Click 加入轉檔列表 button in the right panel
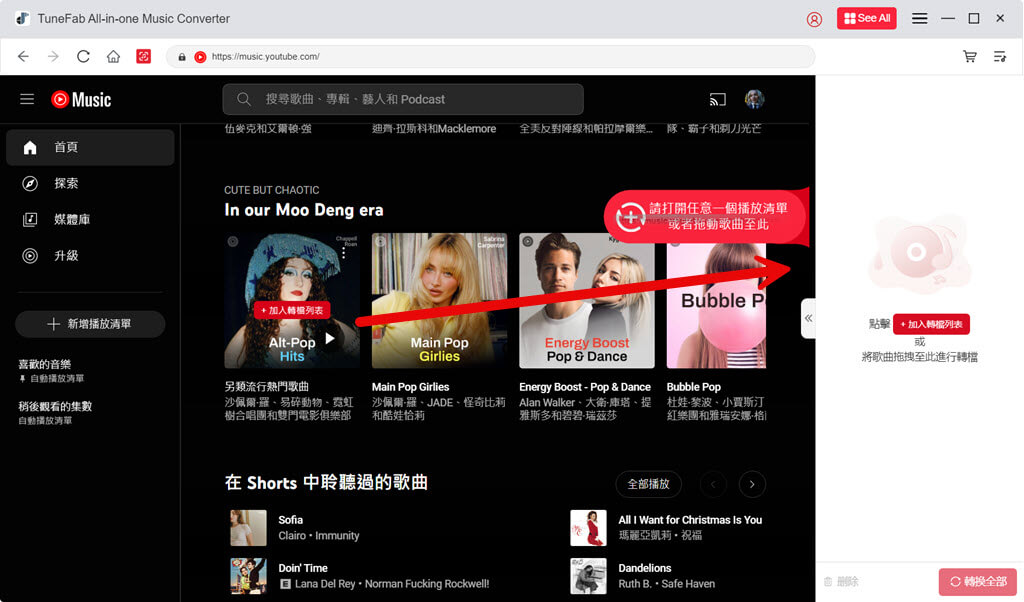The image size is (1024, 602). [931, 324]
